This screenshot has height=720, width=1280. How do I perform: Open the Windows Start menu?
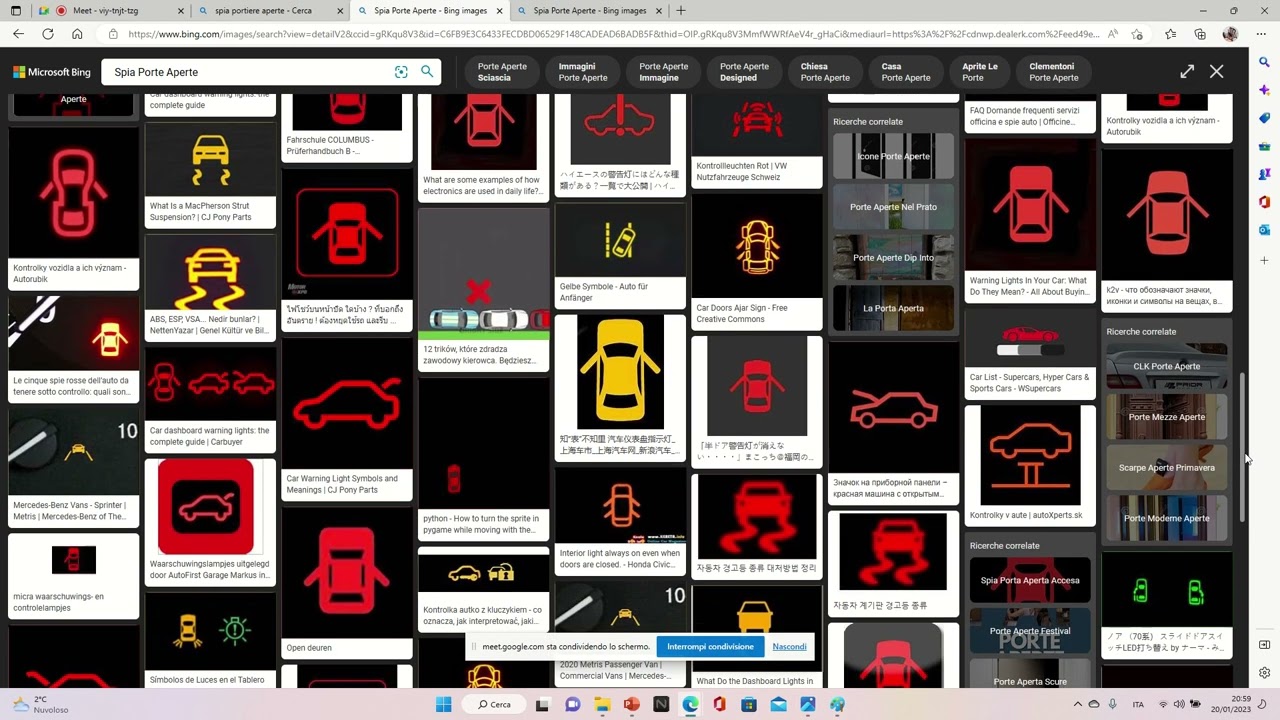[443, 705]
